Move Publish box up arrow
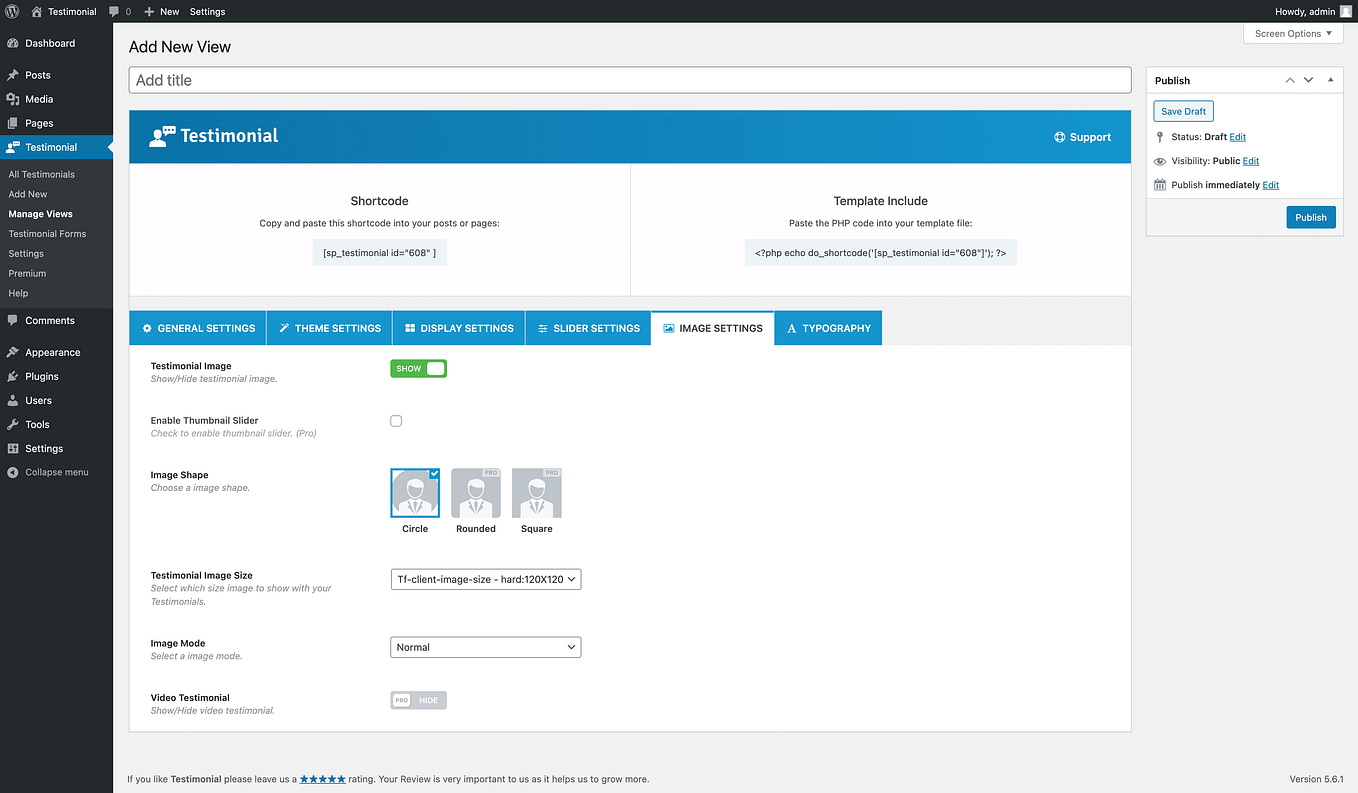 coord(1290,80)
